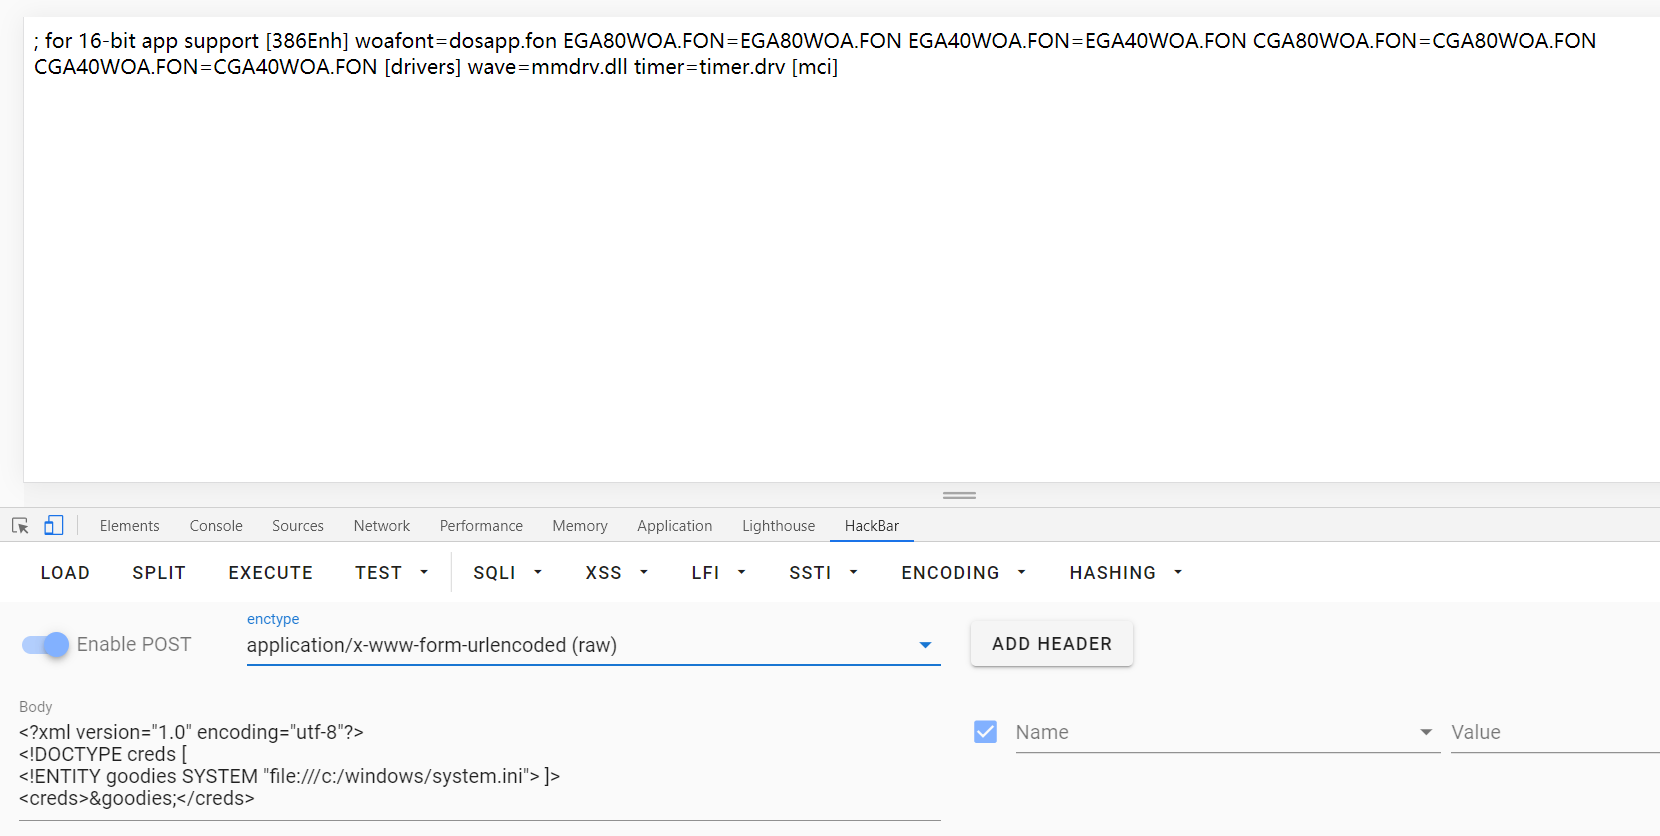1660x836 pixels.
Task: Open the enctype dropdown
Action: [x=593, y=645]
